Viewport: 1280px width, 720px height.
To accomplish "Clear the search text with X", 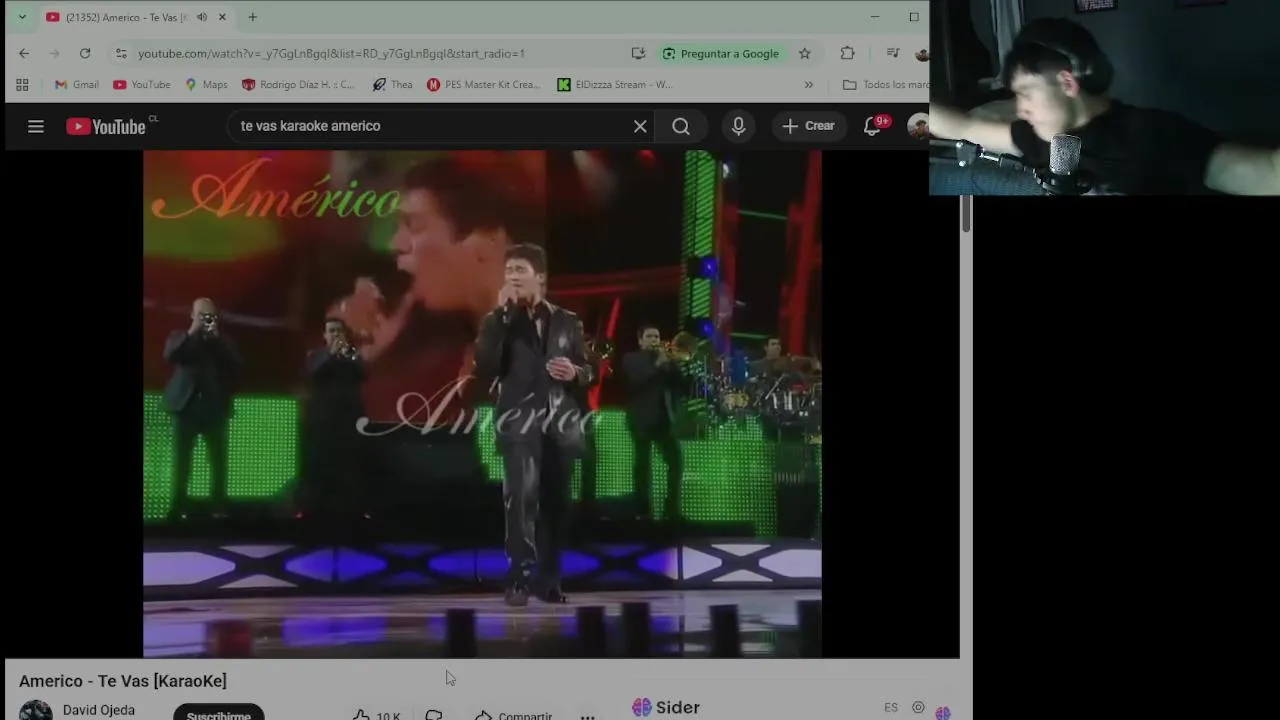I will [x=640, y=126].
